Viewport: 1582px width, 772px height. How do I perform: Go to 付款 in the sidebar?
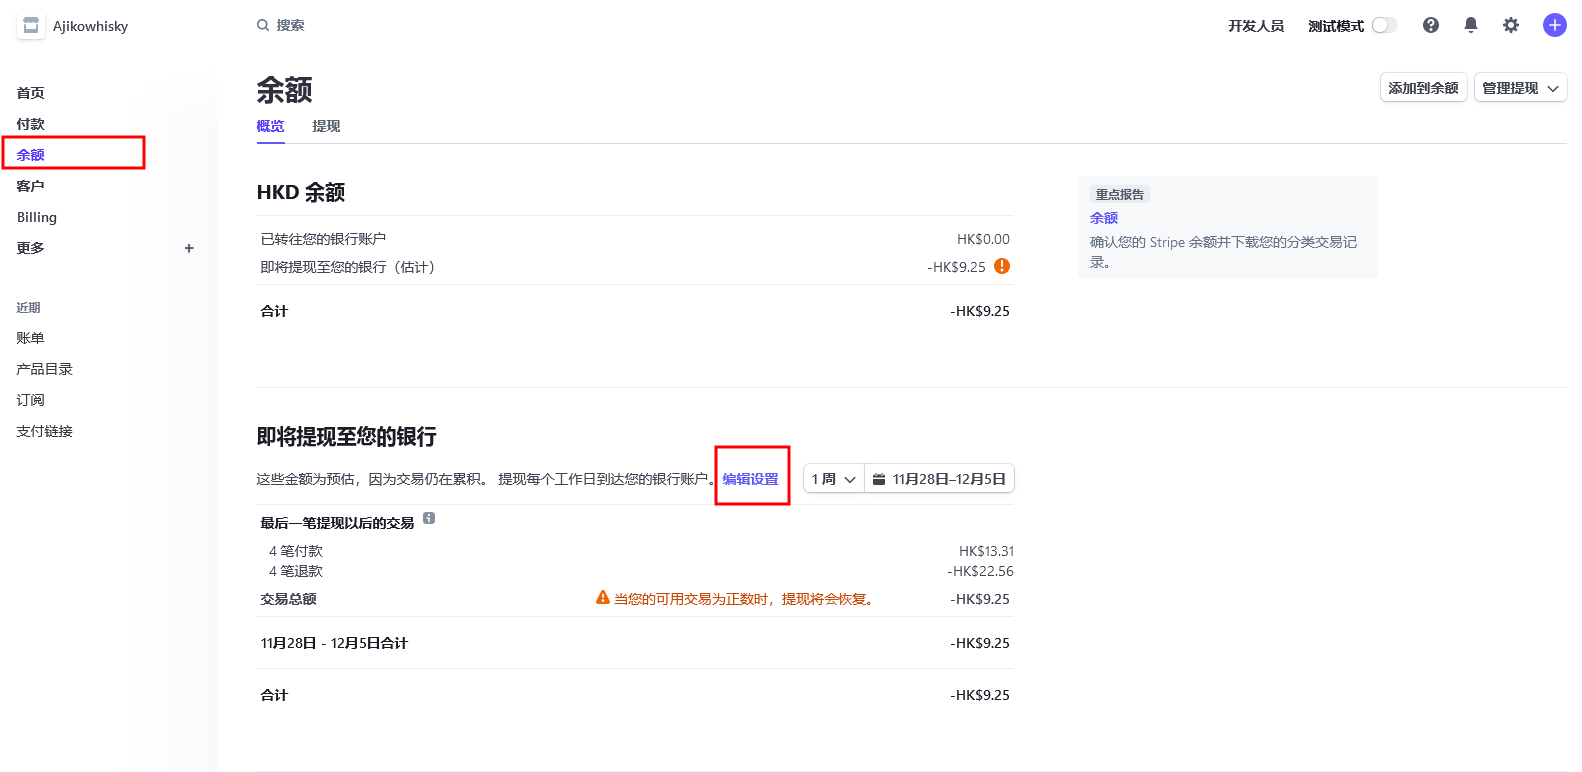[30, 124]
